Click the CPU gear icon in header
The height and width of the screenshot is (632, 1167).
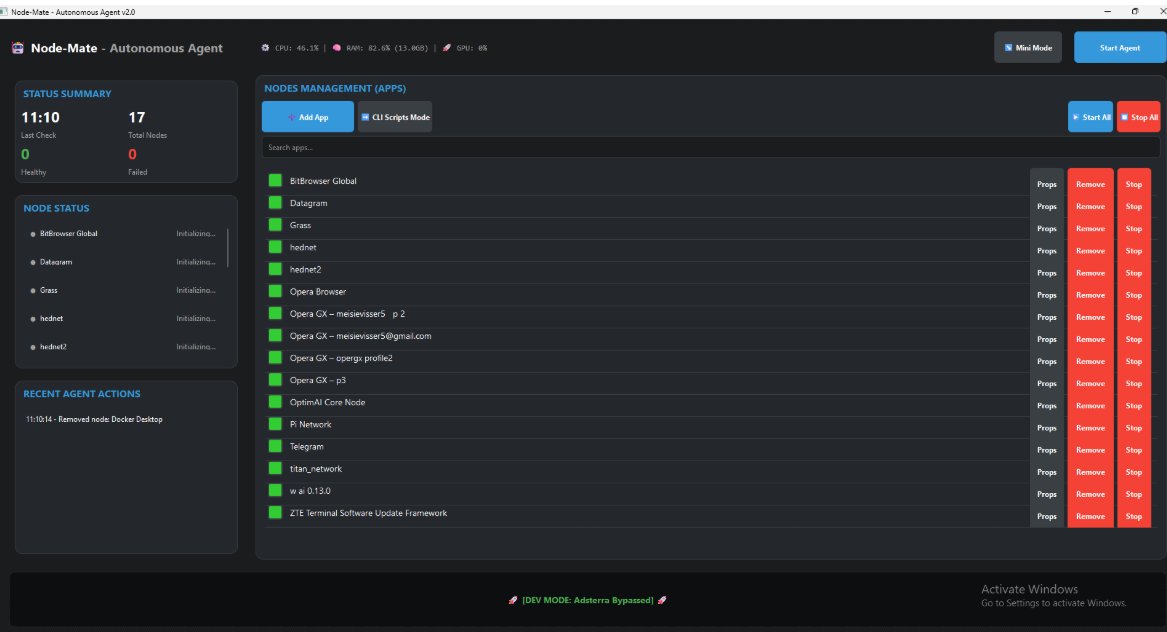point(265,48)
